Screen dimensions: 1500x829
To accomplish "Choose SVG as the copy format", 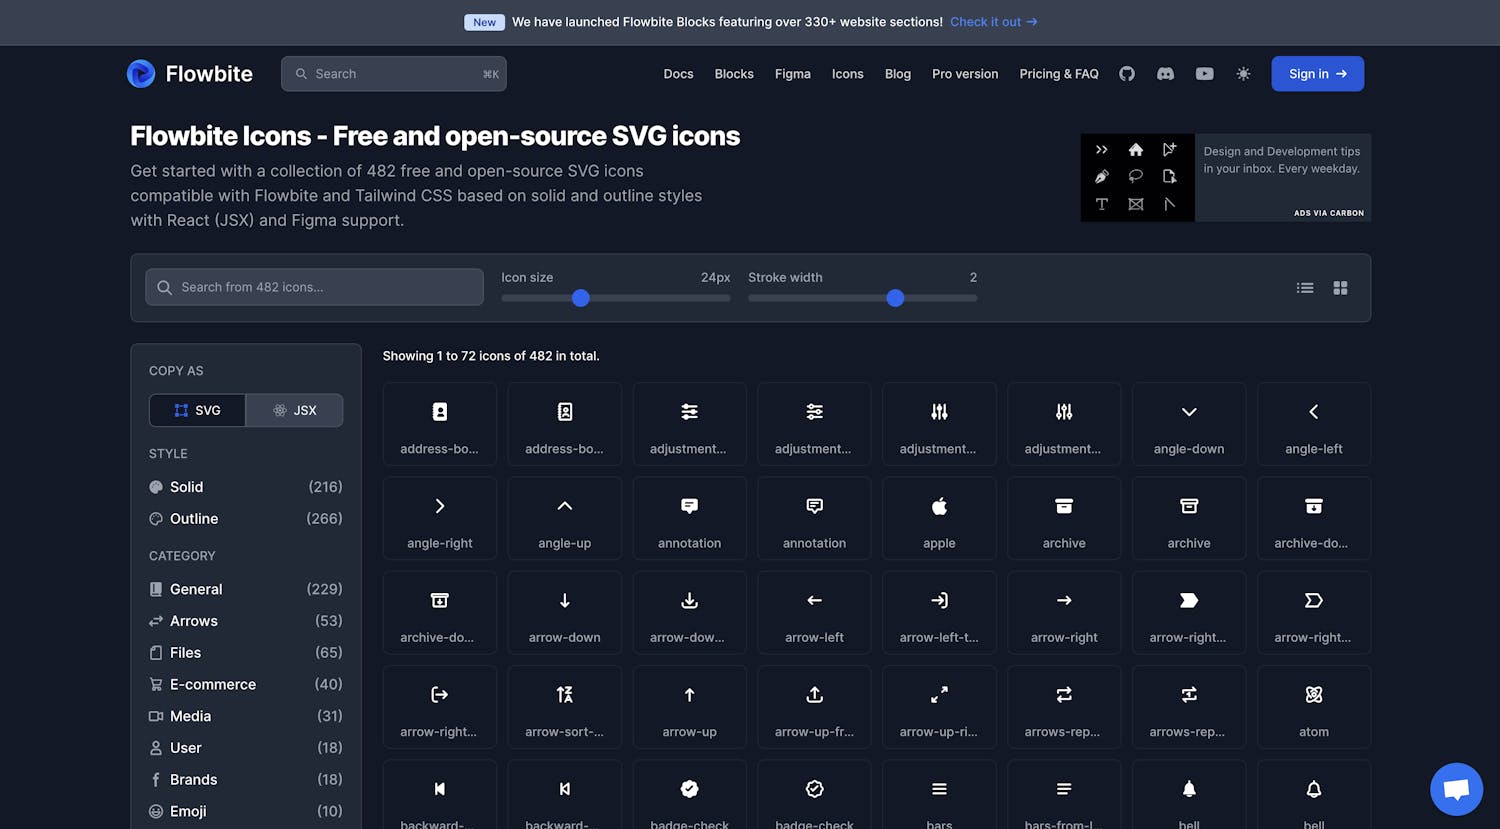I will 197,410.
